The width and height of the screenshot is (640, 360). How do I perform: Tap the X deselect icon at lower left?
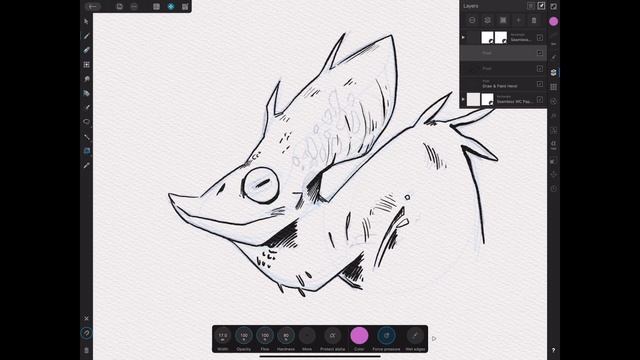click(x=86, y=318)
